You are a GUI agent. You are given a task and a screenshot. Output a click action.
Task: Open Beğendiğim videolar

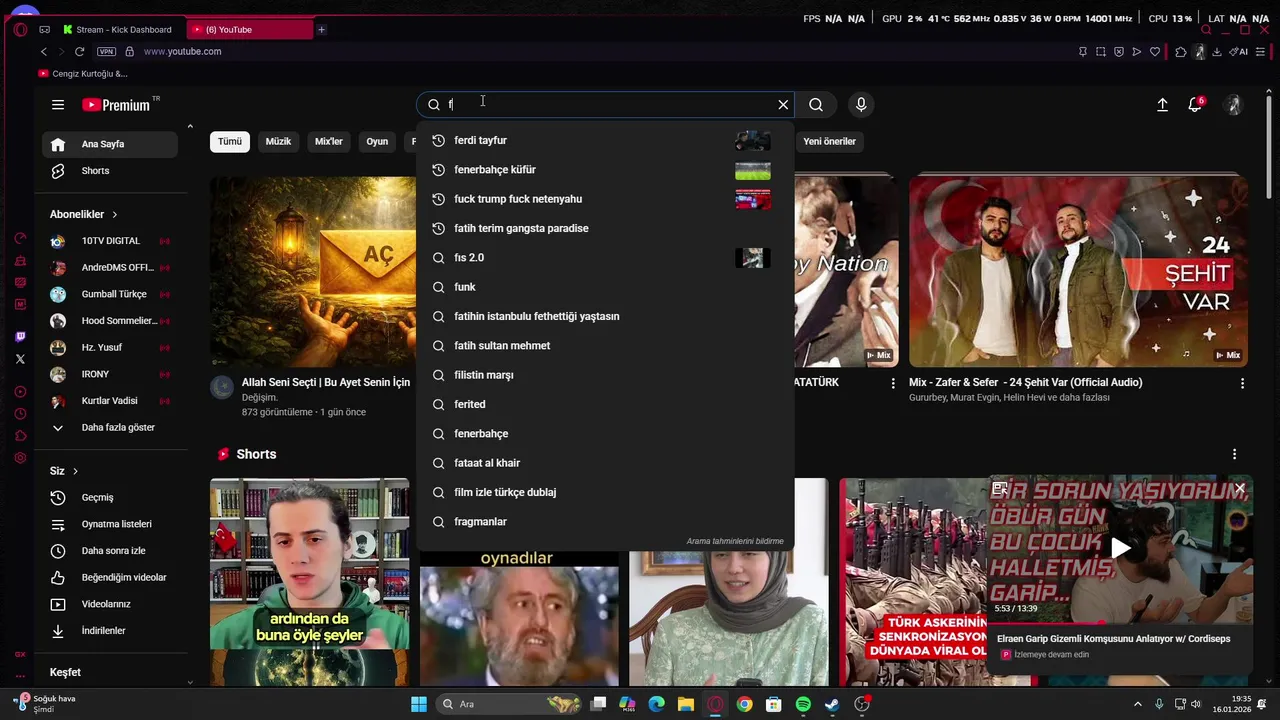point(110,578)
